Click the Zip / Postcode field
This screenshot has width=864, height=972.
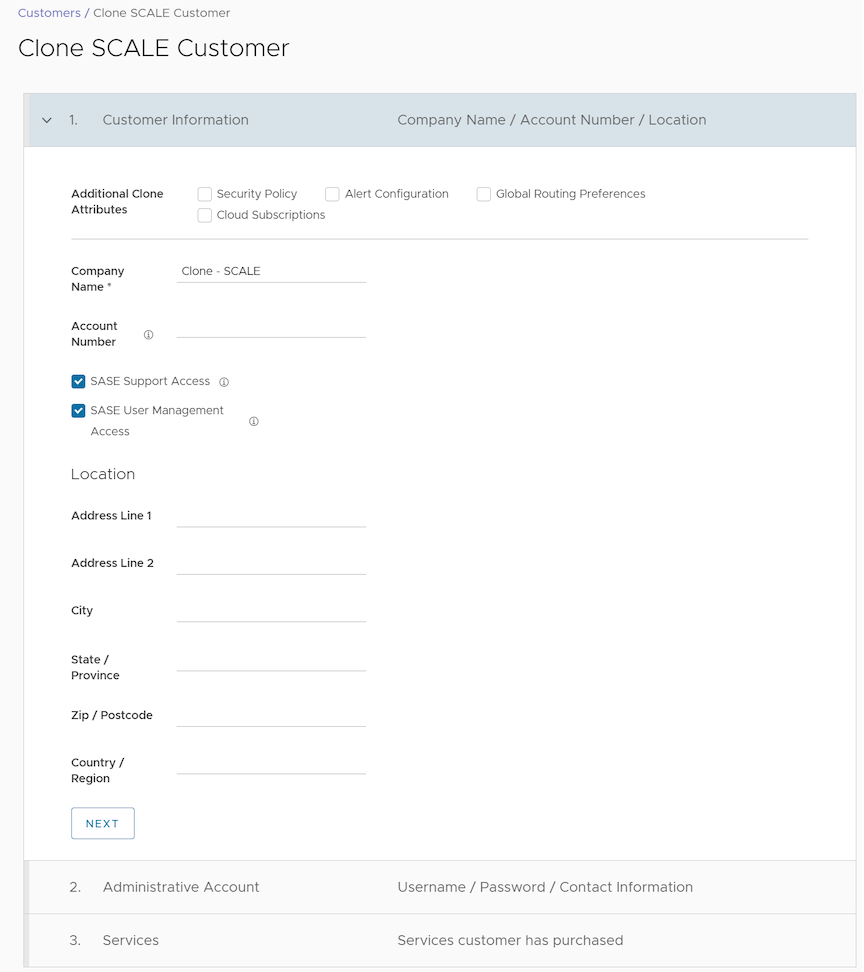click(x=271, y=716)
